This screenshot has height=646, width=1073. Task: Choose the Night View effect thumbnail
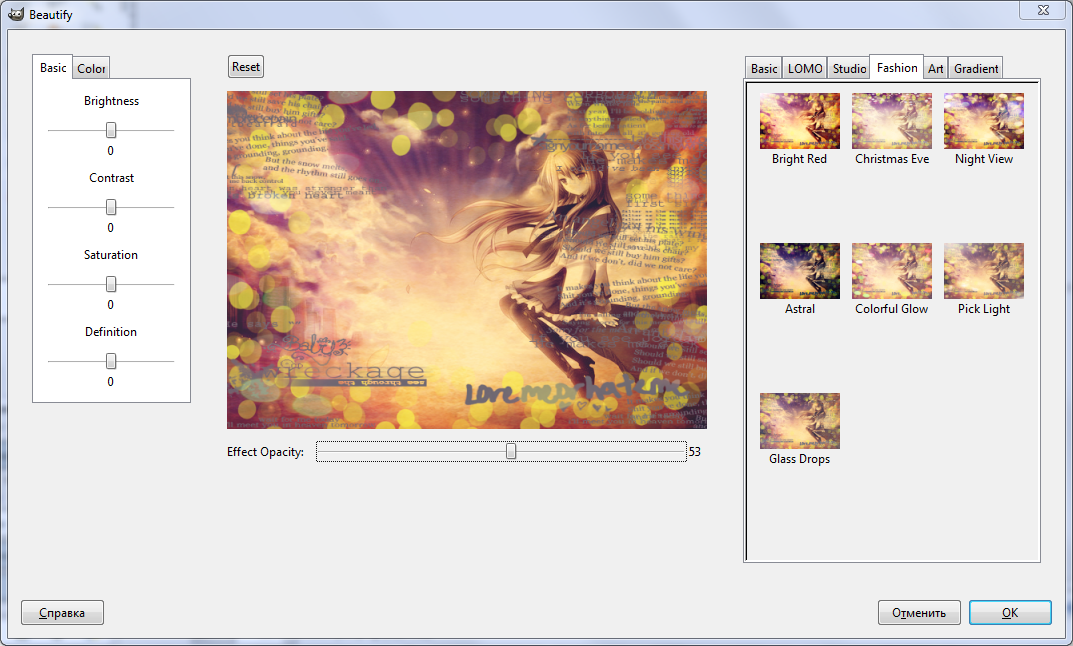(983, 121)
